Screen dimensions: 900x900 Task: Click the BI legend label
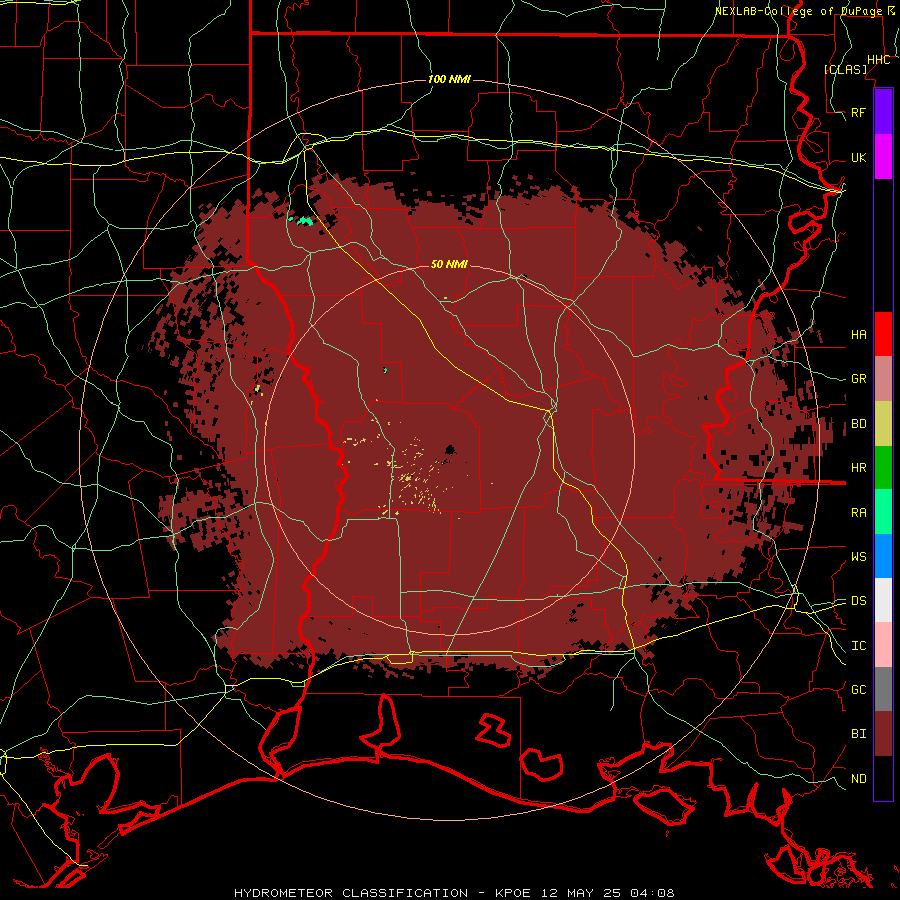pos(858,734)
